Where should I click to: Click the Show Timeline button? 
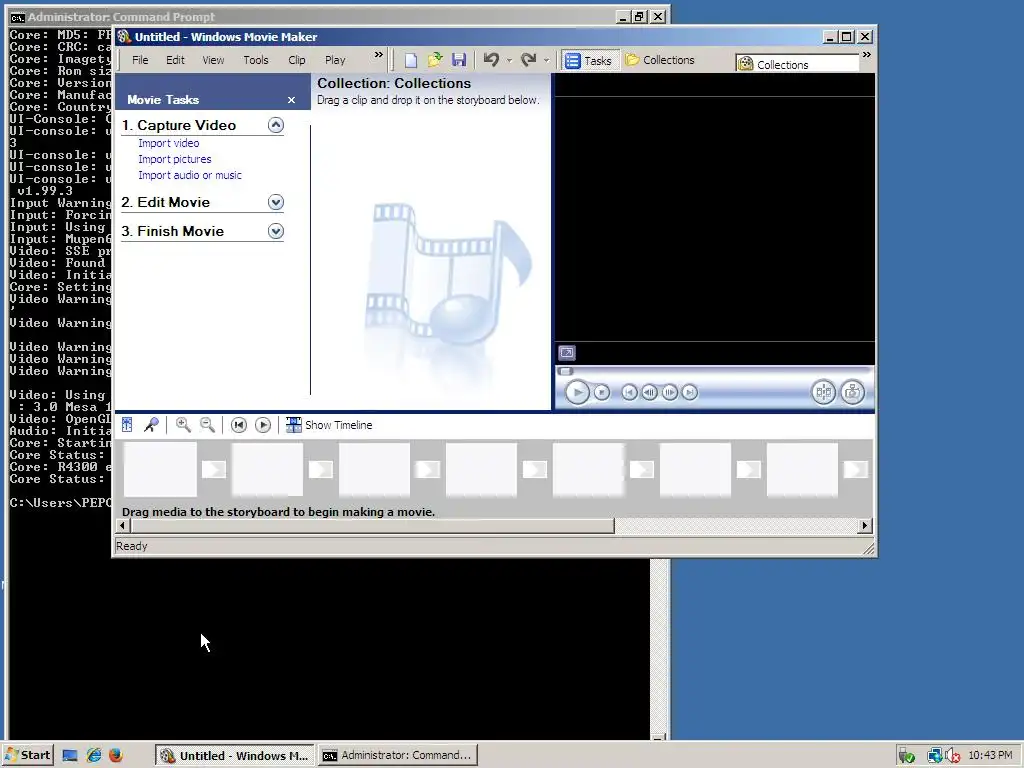coord(329,425)
